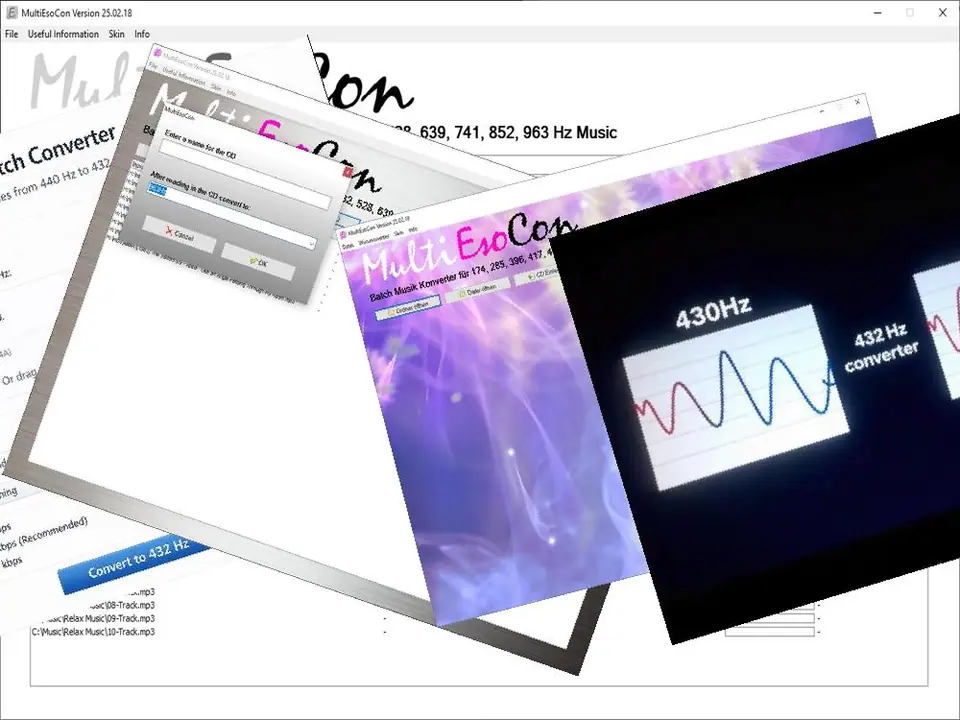Image resolution: width=960 pixels, height=720 pixels.
Task: Click the folder icon on the Ordner öffnen button
Action: (x=393, y=309)
